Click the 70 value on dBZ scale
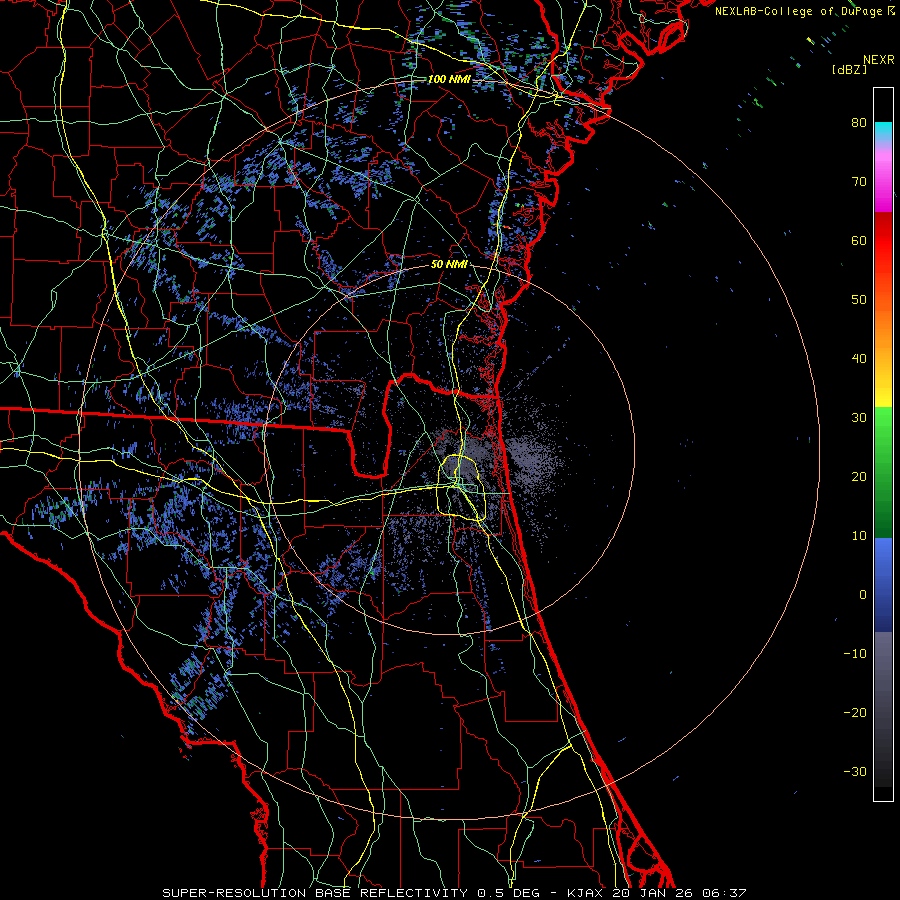Viewport: 900px width, 900px height. [x=859, y=181]
